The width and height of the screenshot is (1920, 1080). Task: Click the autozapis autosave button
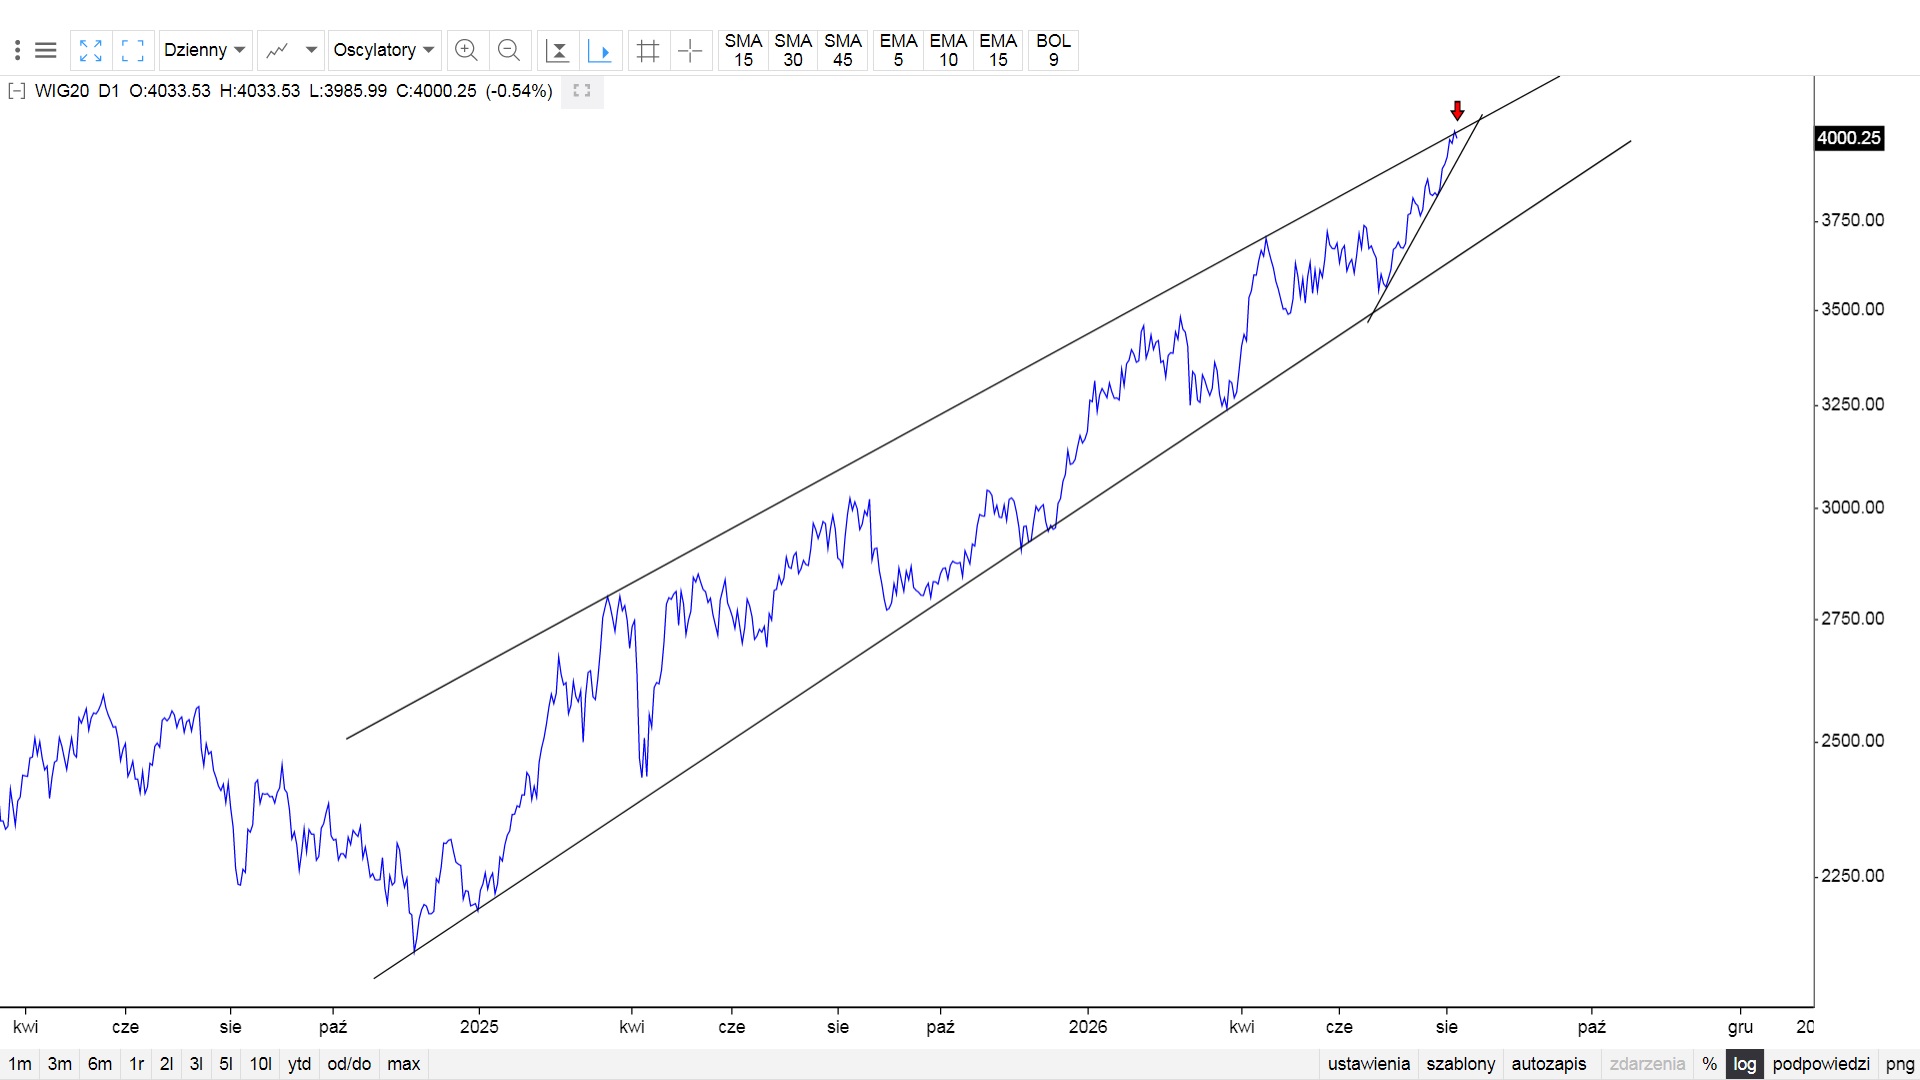[1549, 1064]
